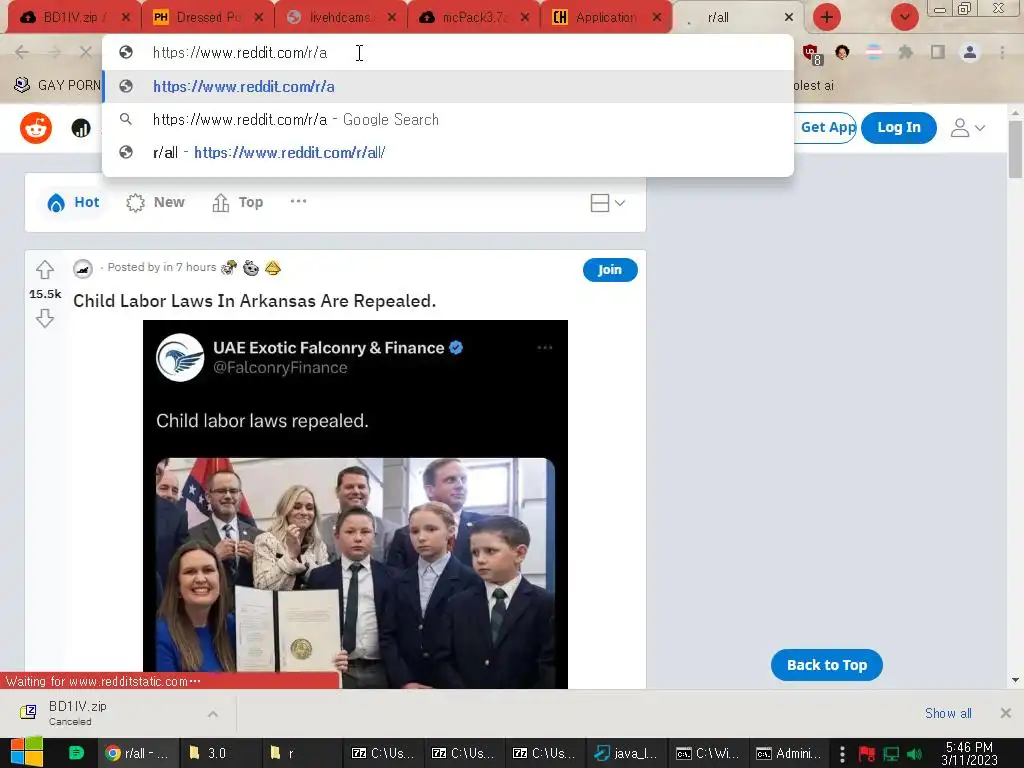The width and height of the screenshot is (1024, 768).
Task: Open the tab search red chevron button
Action: [x=904, y=17]
